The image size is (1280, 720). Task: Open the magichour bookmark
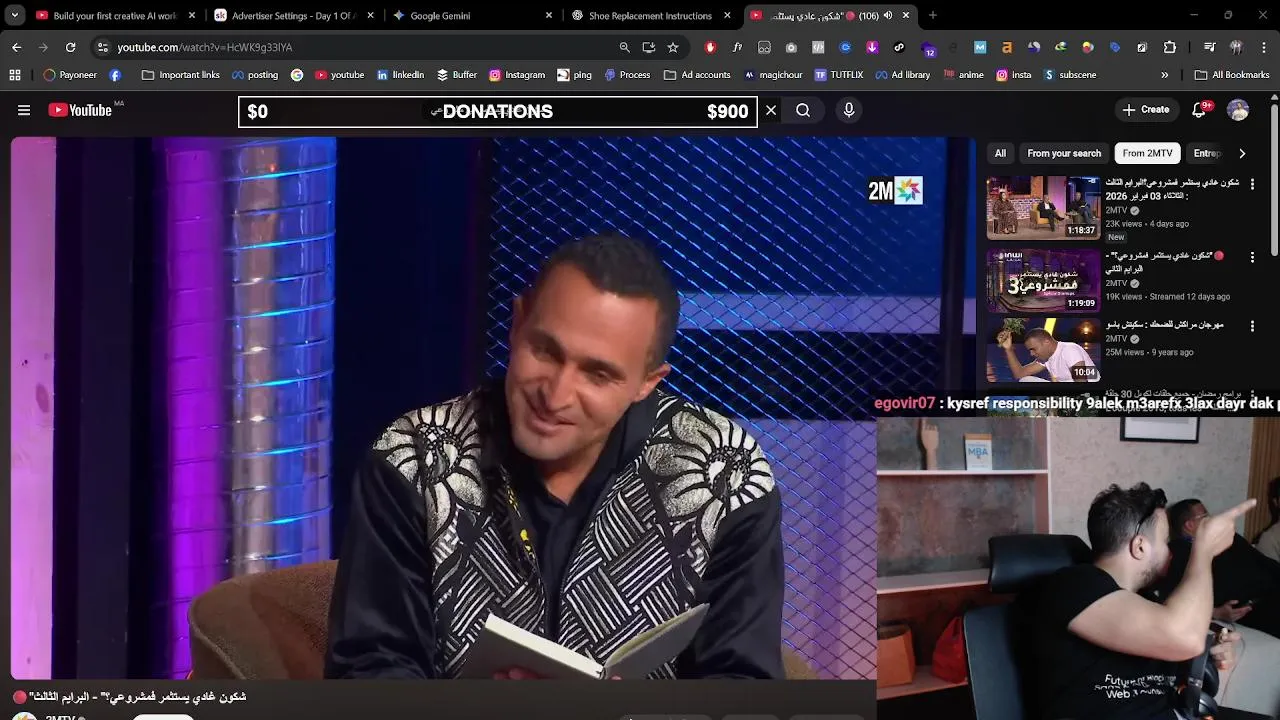point(774,75)
